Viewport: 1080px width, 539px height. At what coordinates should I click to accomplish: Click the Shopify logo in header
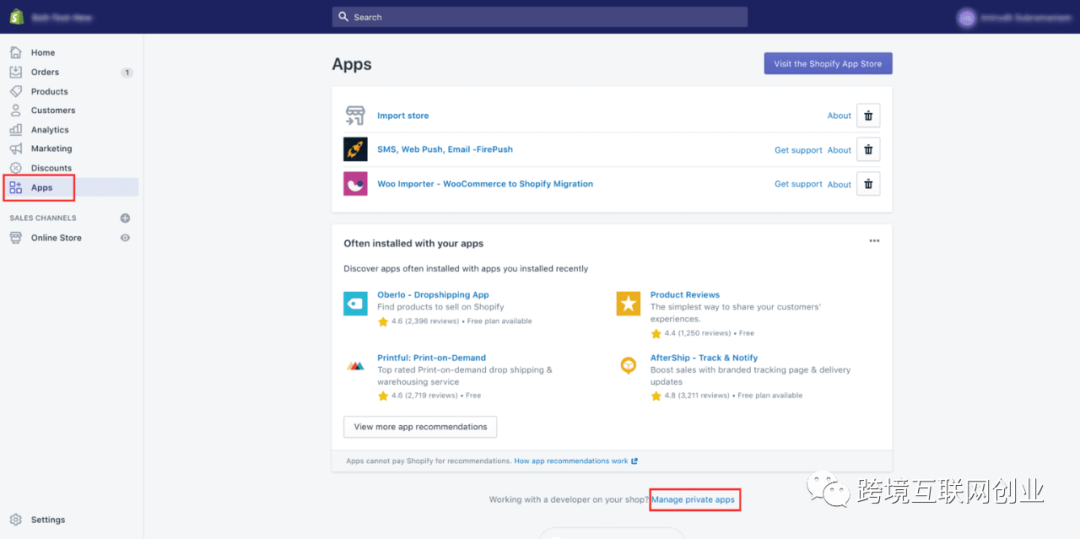click(17, 17)
